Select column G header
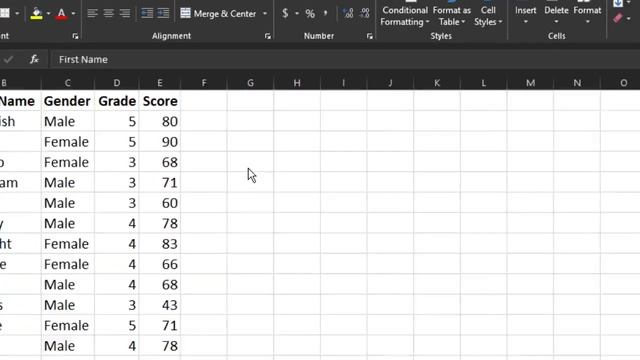640x360 pixels. coord(250,83)
